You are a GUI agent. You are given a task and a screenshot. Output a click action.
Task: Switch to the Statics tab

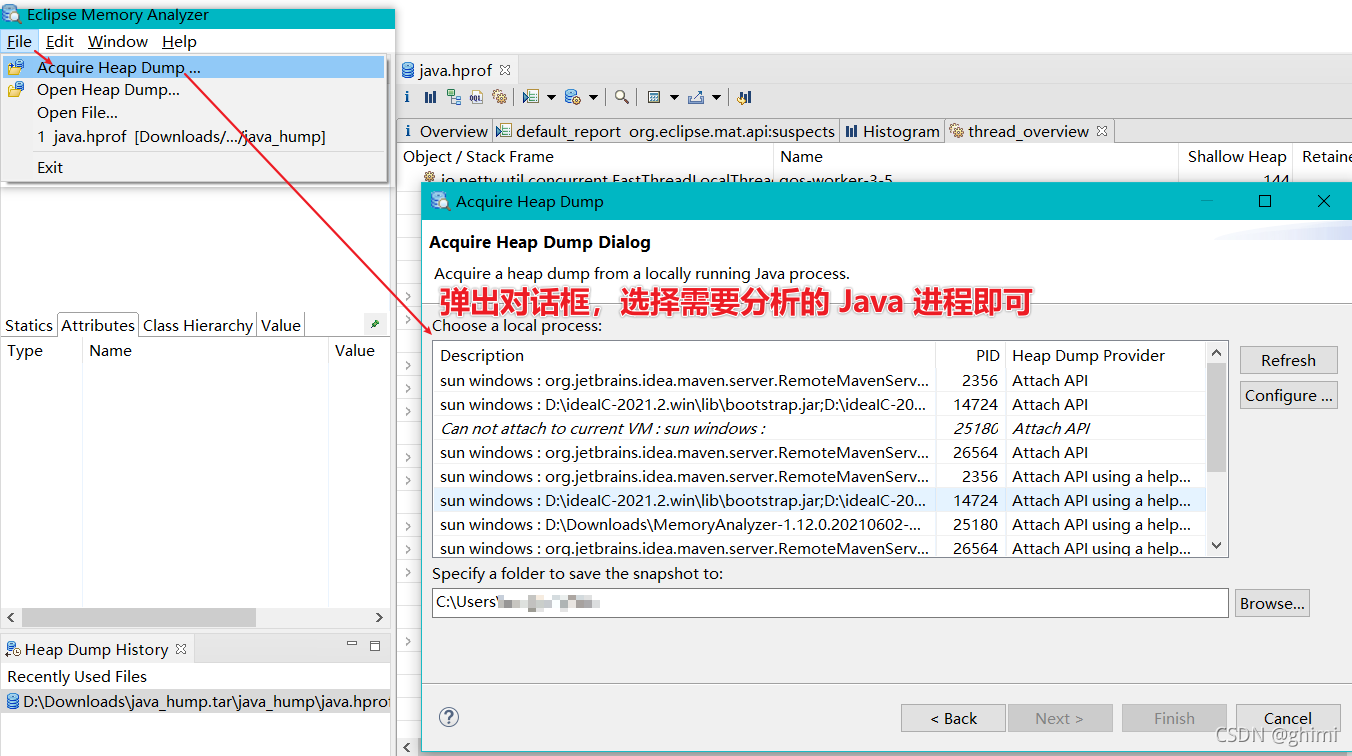[29, 325]
